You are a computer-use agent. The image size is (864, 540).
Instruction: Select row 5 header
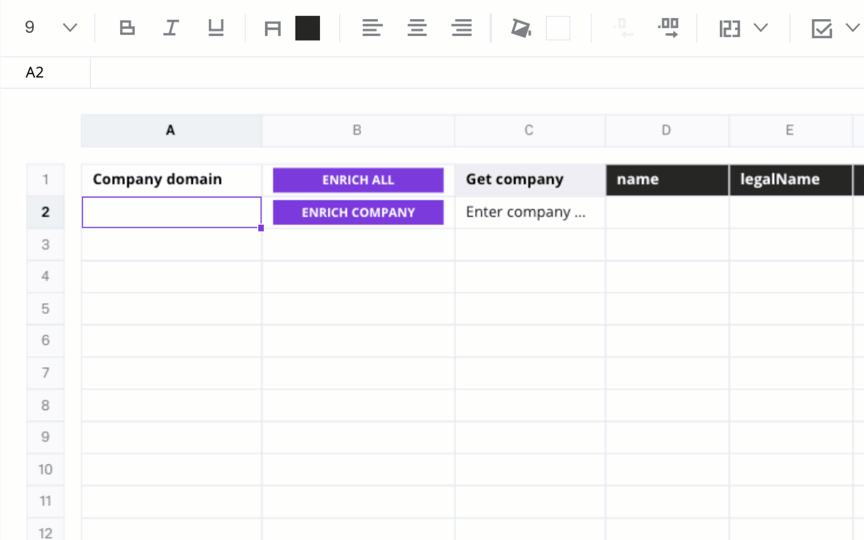click(x=46, y=309)
